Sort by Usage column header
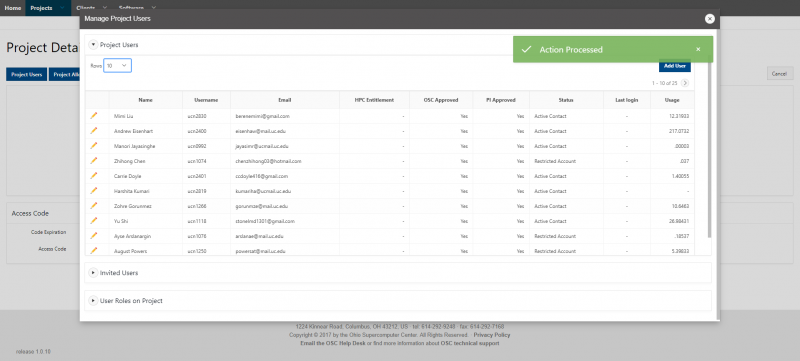 click(672, 100)
